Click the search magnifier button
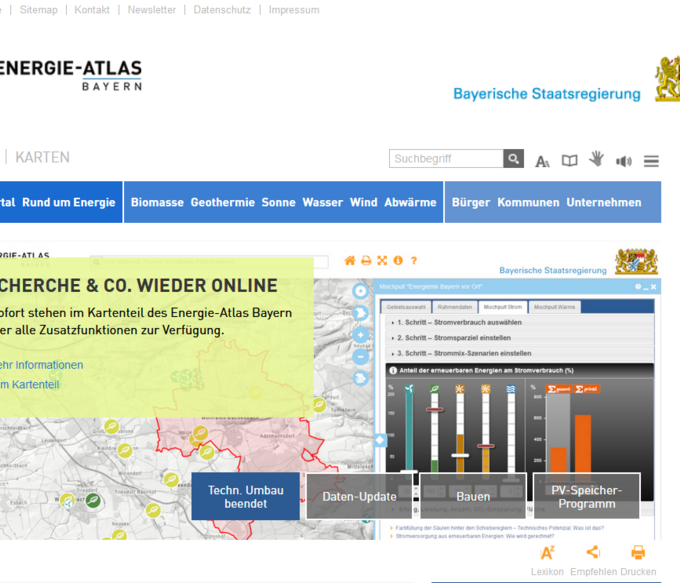This screenshot has height=583, width=680. point(513,159)
